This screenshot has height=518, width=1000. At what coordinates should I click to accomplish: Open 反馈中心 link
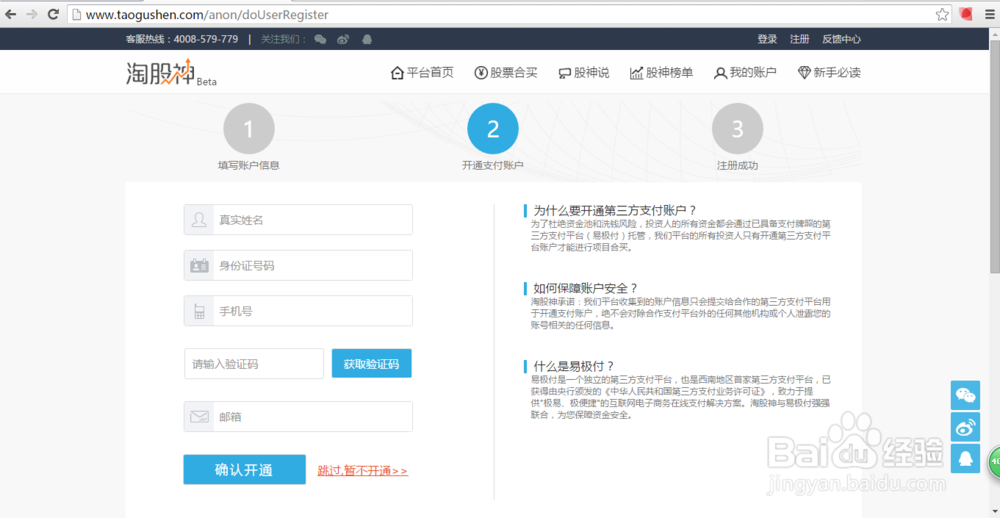[841, 39]
